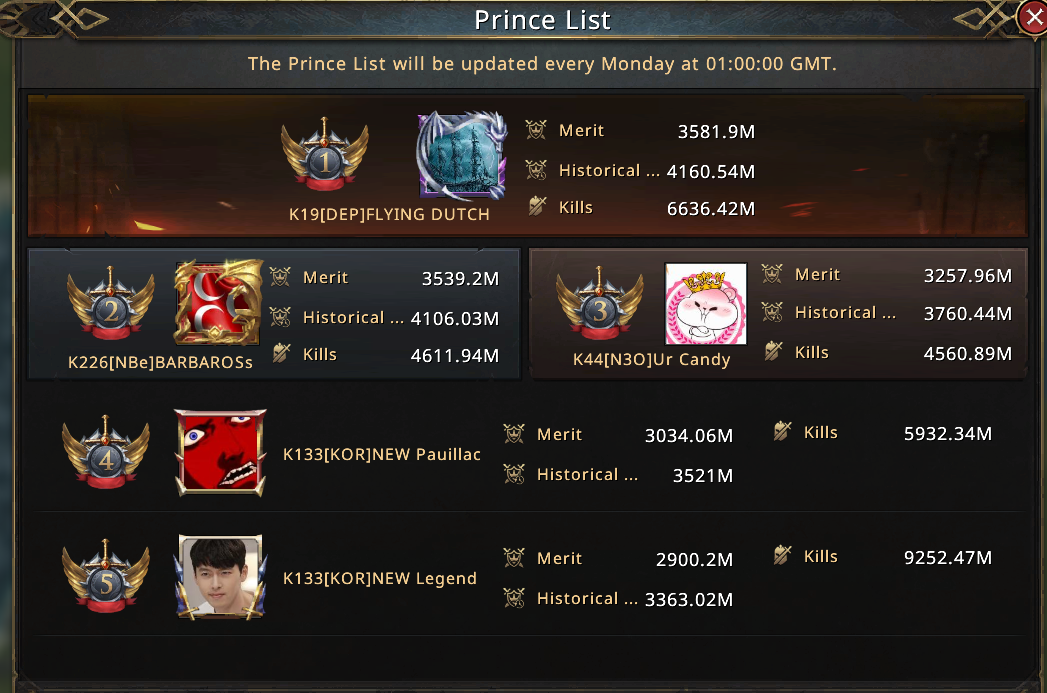The height and width of the screenshot is (693, 1047).
Task: Select NEW Pauillac red face avatar
Action: coord(221,450)
